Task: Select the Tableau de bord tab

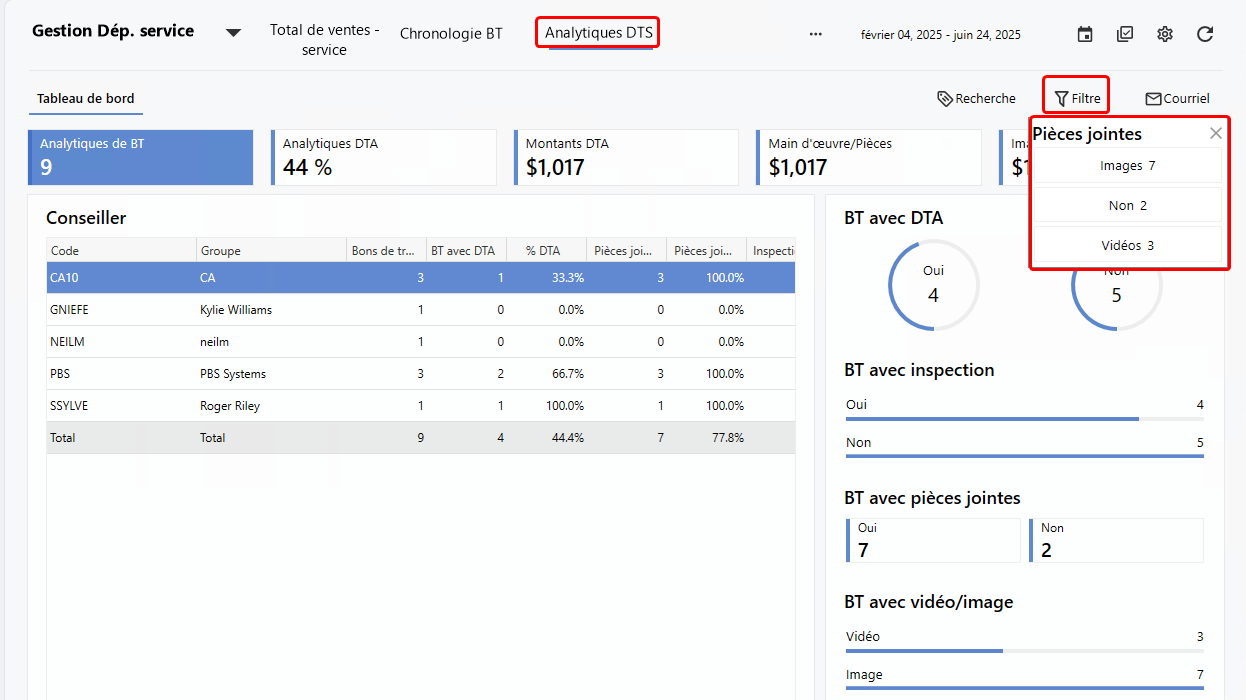Action: click(85, 98)
